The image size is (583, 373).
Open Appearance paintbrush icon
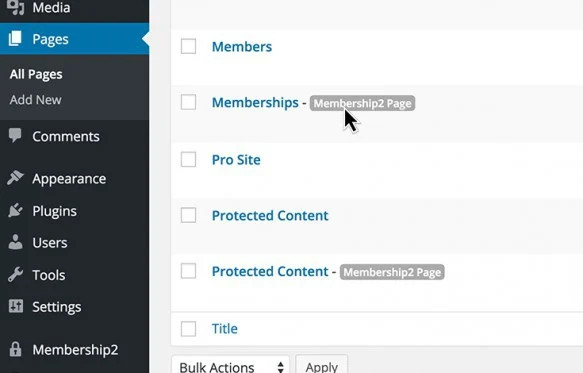(15, 178)
